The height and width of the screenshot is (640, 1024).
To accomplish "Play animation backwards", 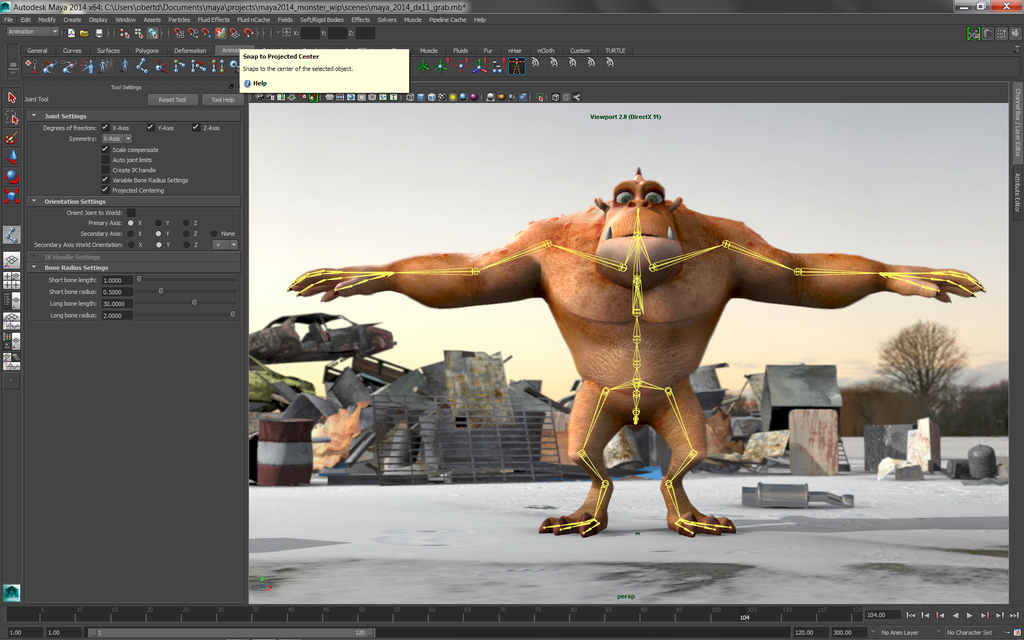I will (955, 615).
